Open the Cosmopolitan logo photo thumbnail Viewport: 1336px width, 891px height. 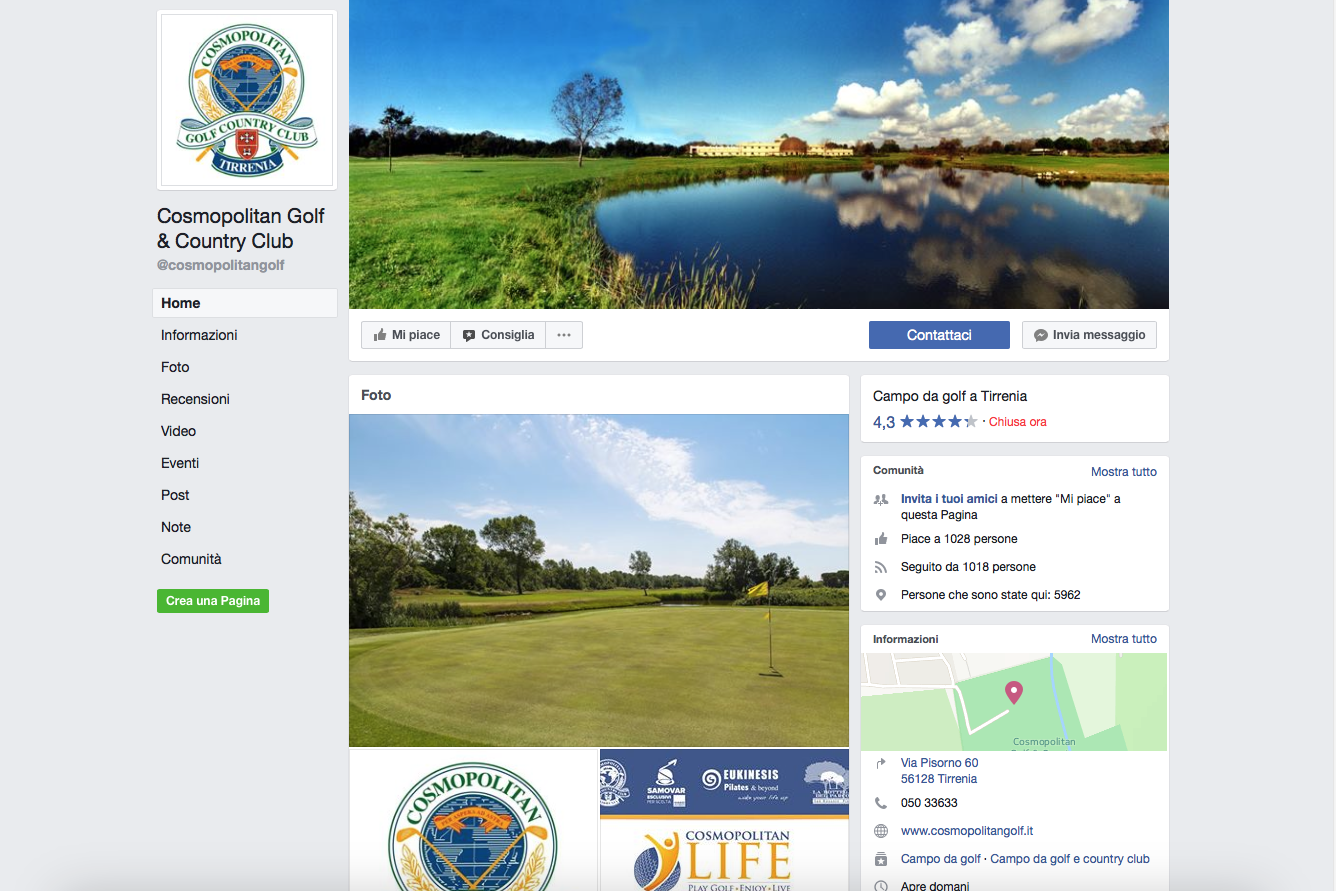[x=473, y=820]
